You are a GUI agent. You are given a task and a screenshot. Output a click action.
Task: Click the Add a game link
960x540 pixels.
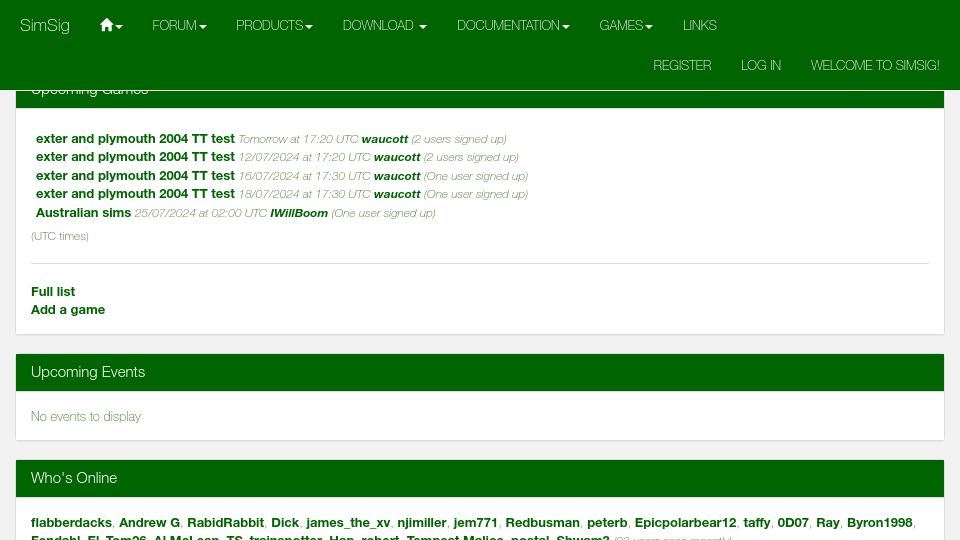pos(68,310)
